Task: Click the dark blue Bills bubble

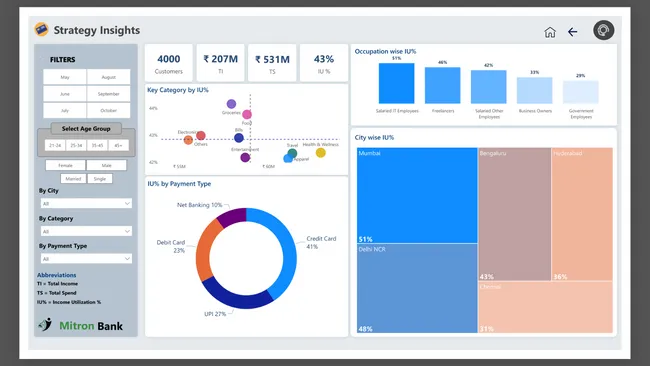Action: click(239, 138)
